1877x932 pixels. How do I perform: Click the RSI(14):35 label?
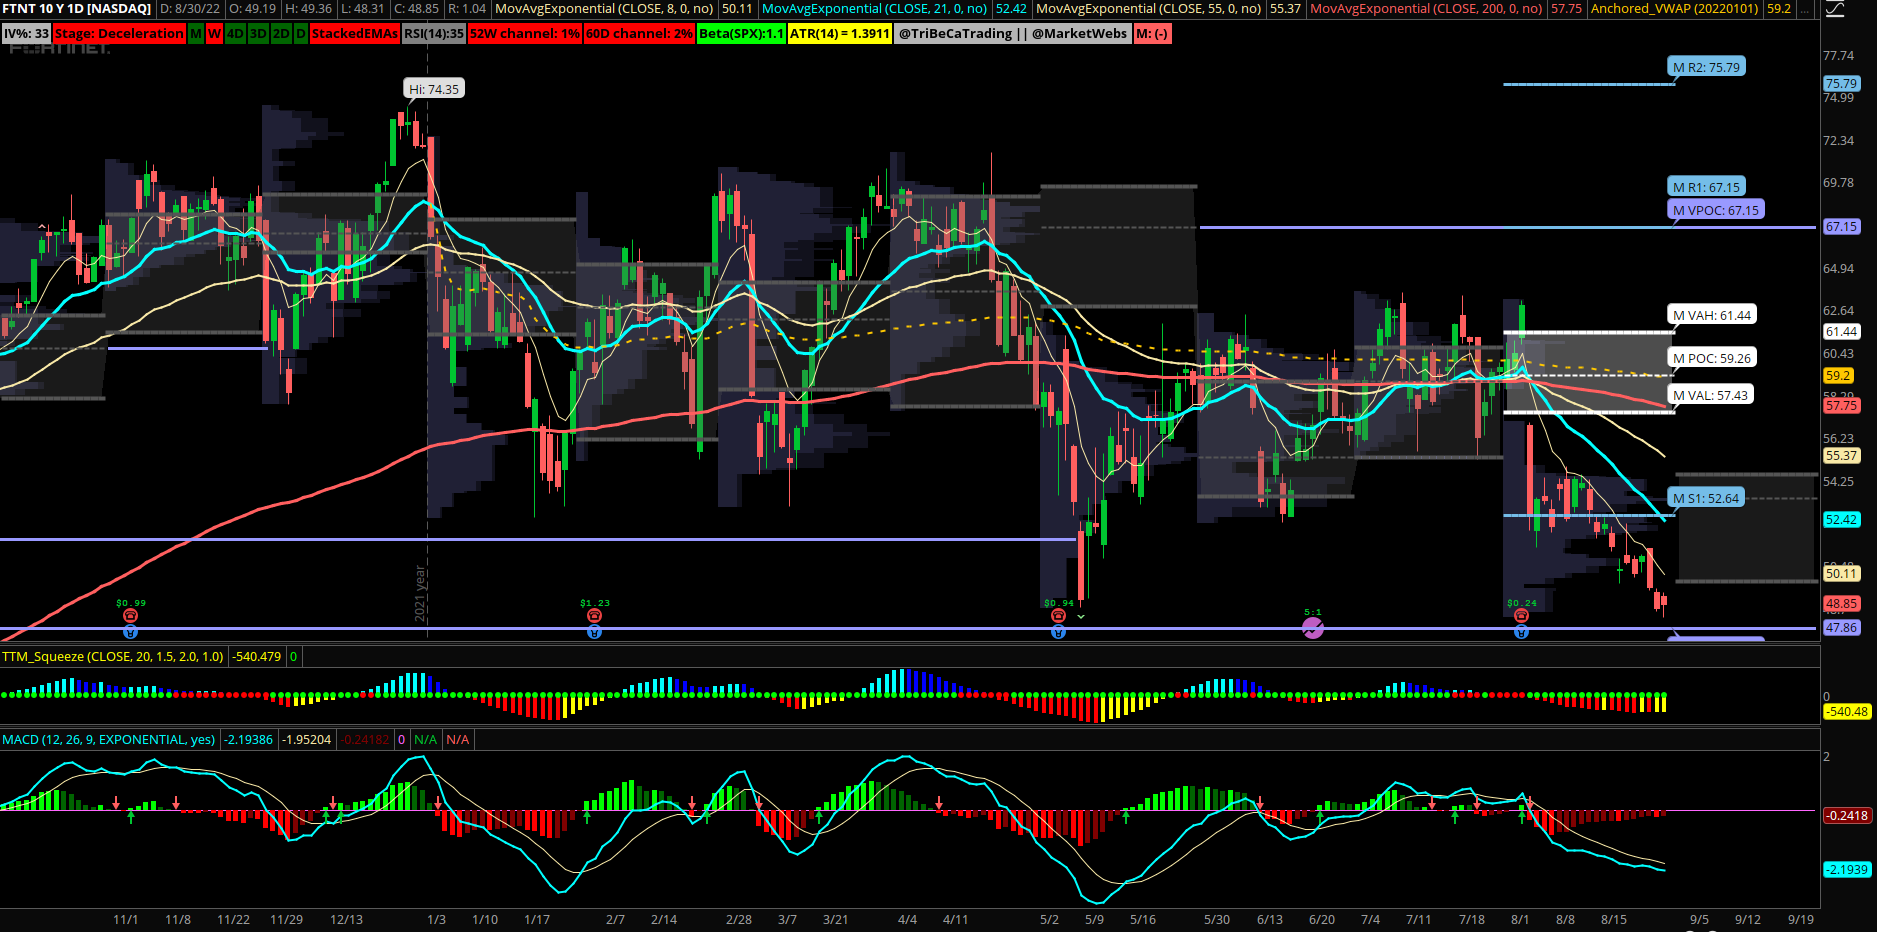(x=434, y=33)
